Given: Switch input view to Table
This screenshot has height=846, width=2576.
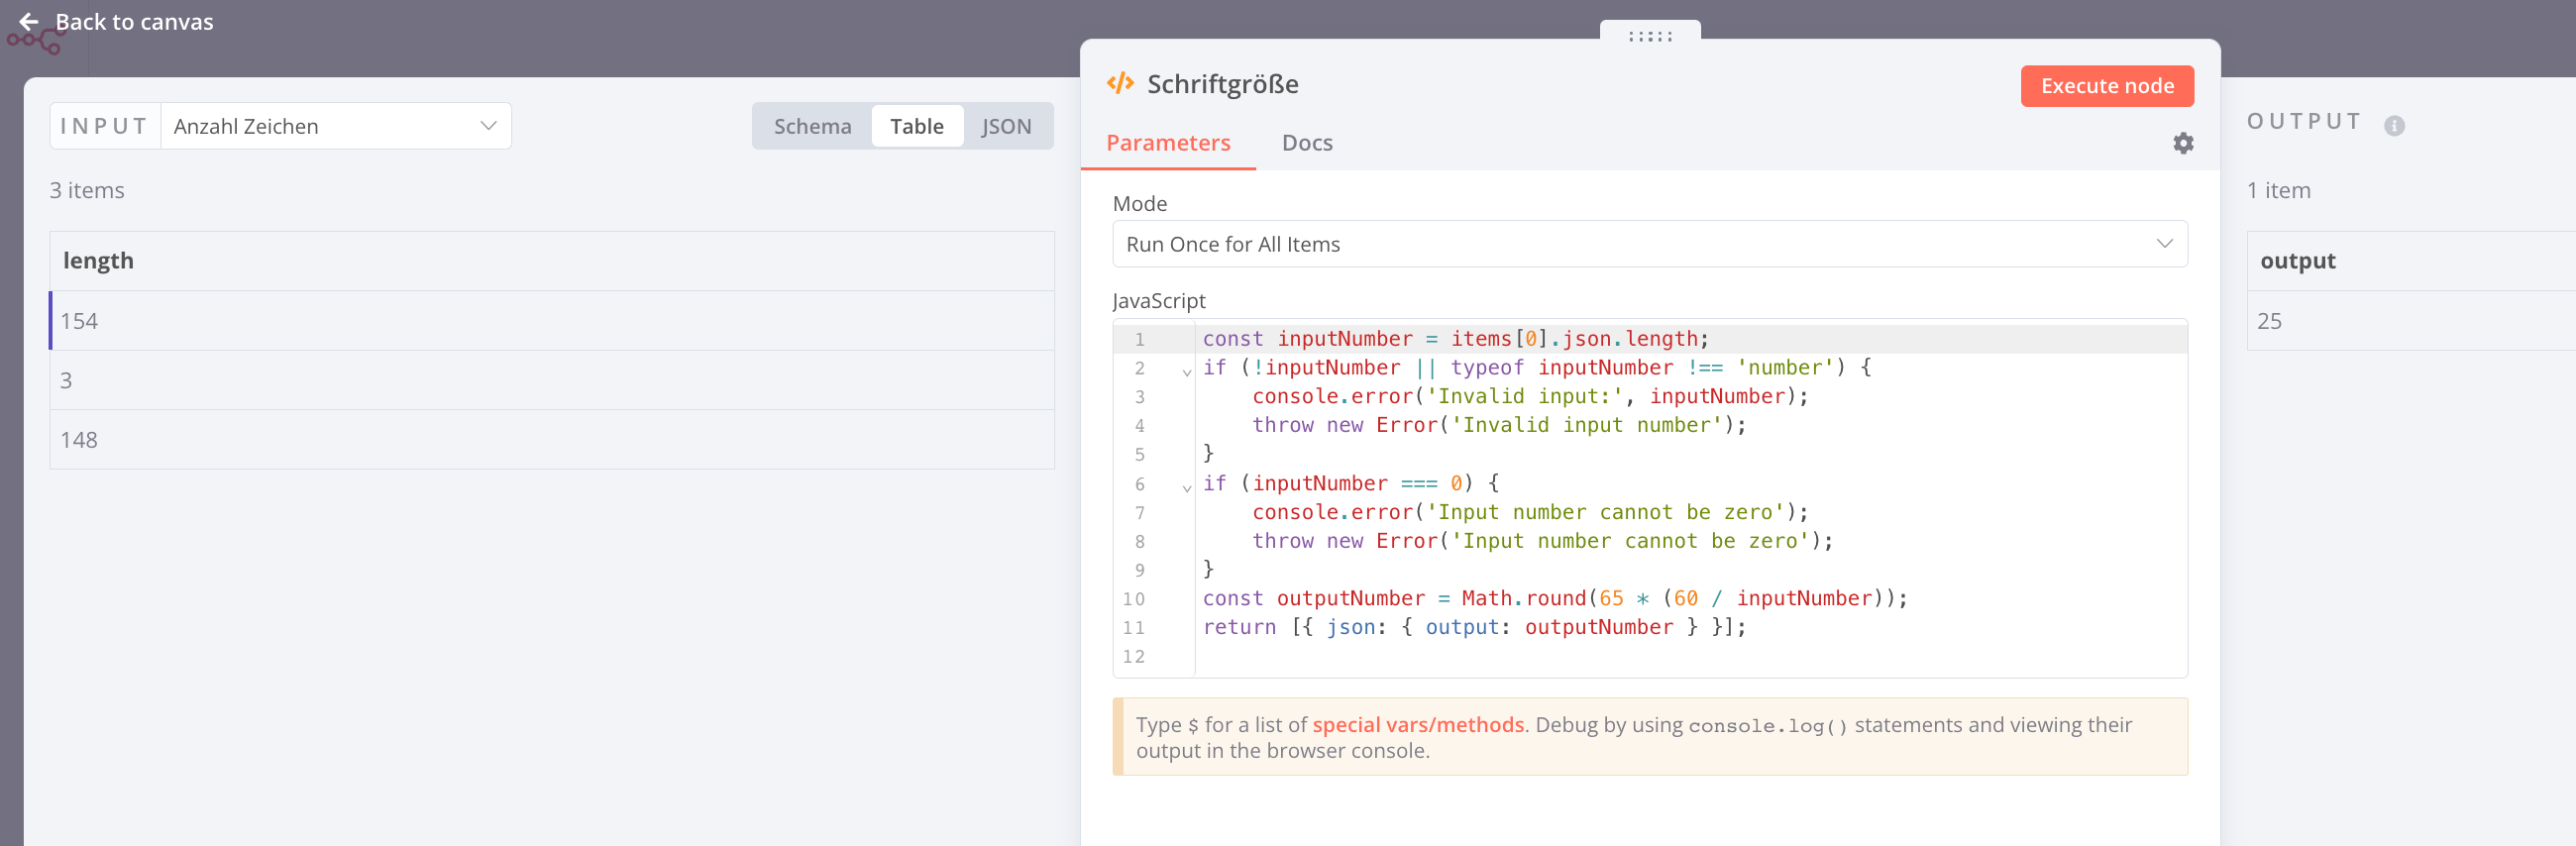Looking at the screenshot, I should point(916,126).
